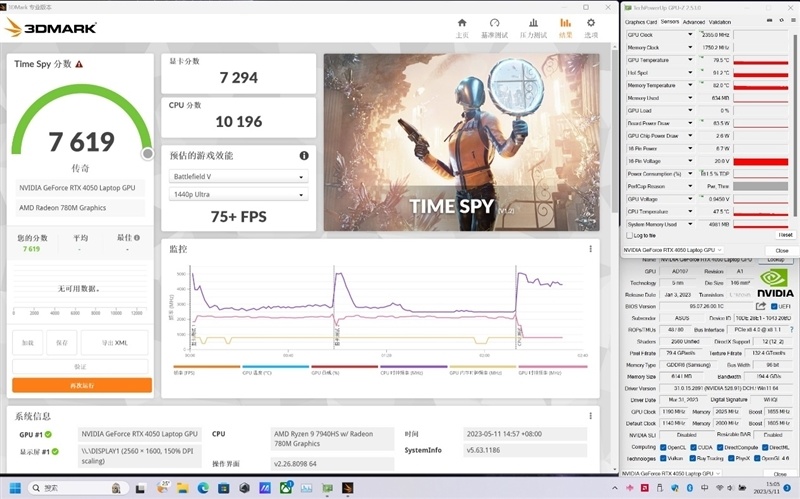Image resolution: width=800 pixels, height=499 pixels.
Task: Open Windows Start menu
Action: click(x=15, y=488)
